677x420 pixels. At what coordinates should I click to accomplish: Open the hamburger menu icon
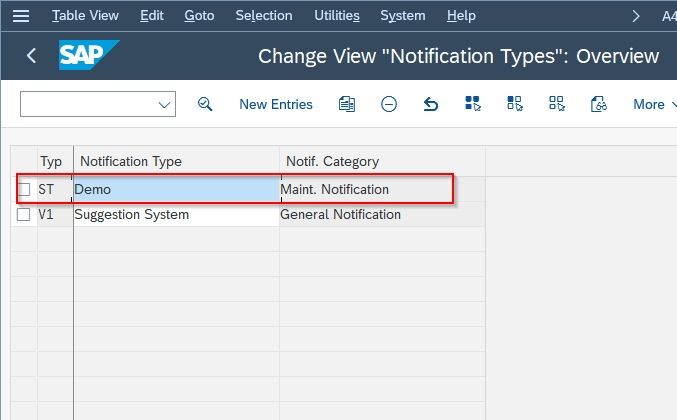click(21, 16)
